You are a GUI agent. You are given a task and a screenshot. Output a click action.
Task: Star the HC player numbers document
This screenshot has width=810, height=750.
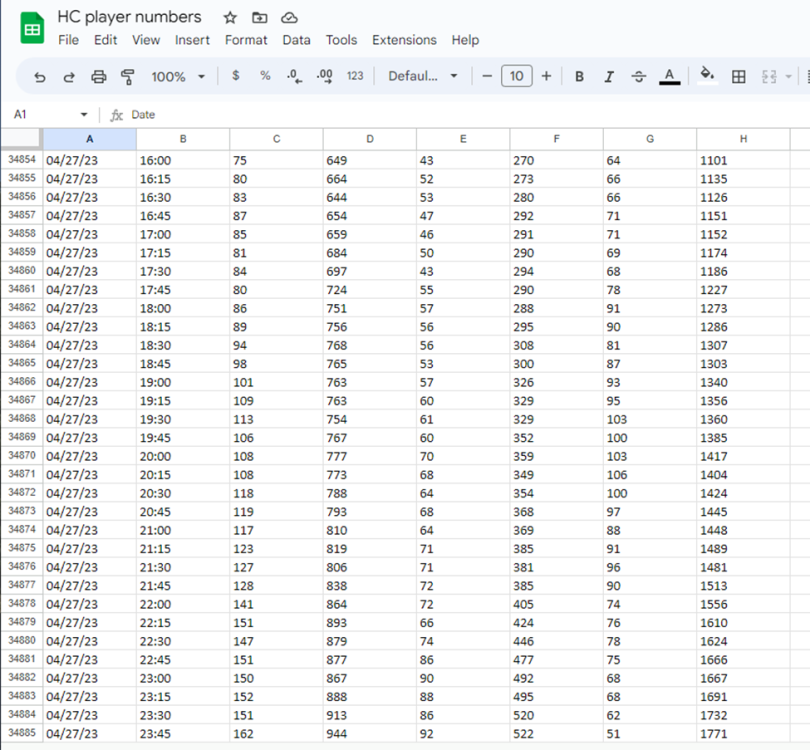[x=230, y=18]
